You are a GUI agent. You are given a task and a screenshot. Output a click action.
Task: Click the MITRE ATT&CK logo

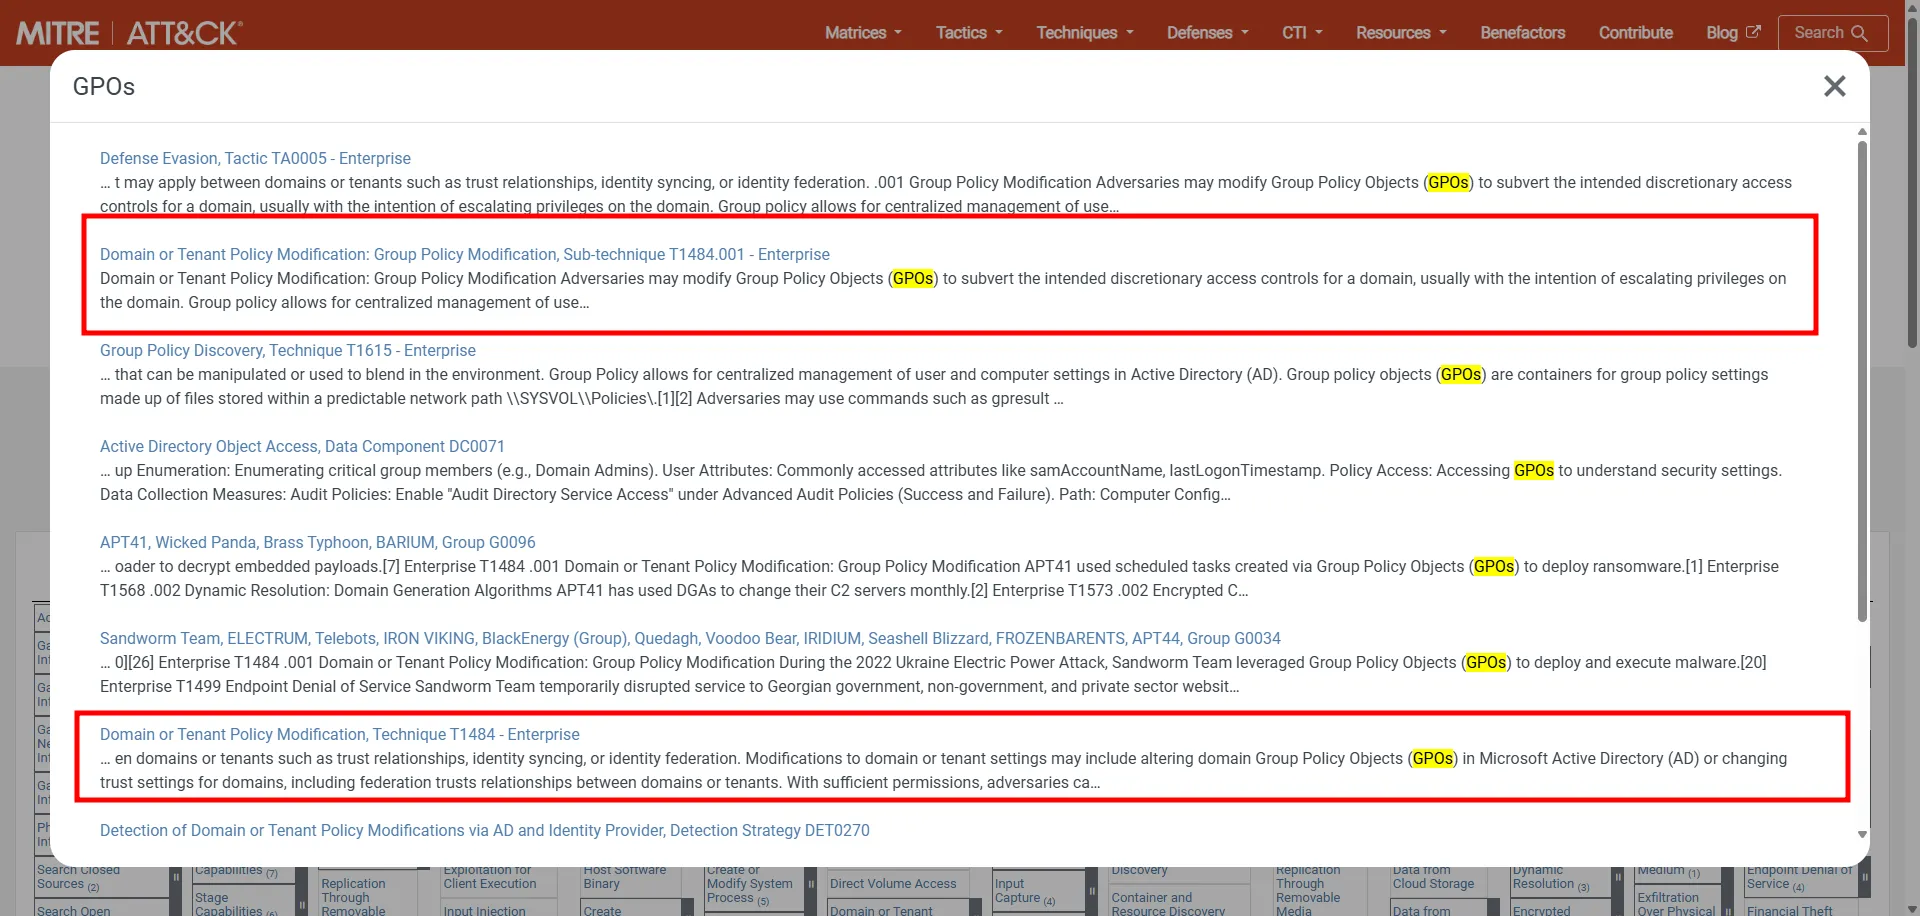click(129, 33)
